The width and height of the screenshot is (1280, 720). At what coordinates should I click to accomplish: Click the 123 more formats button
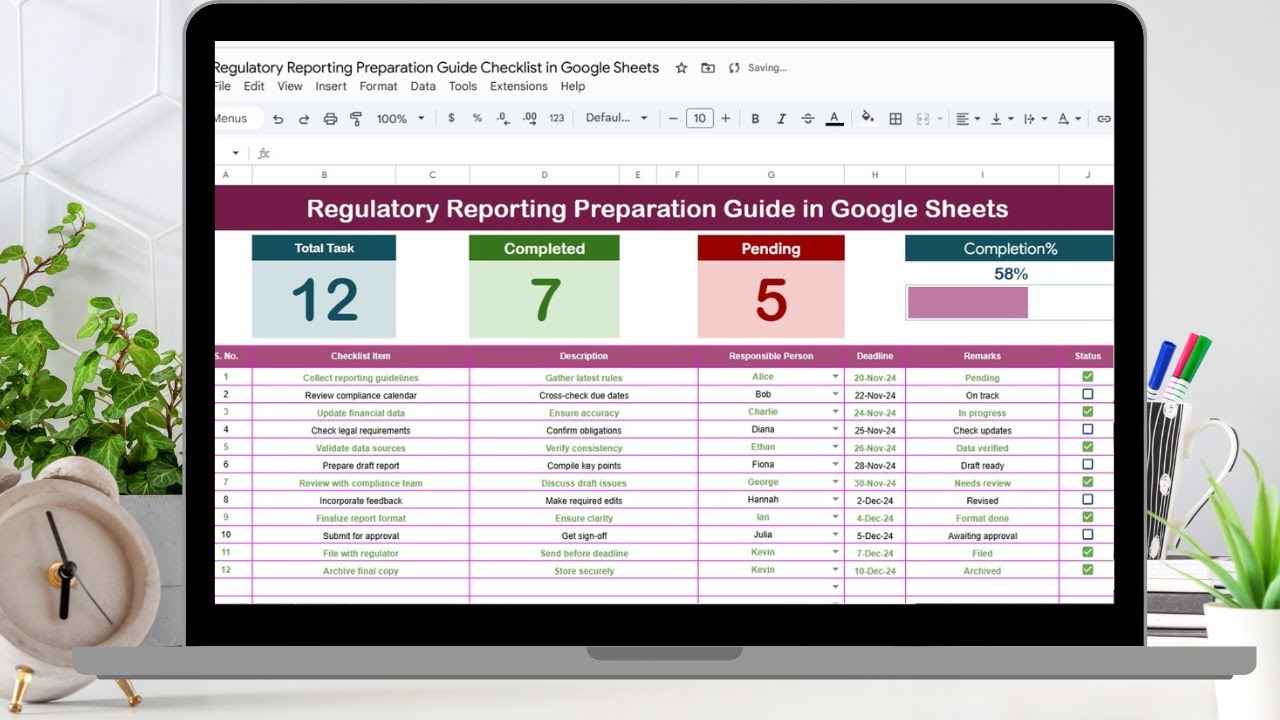tap(557, 118)
